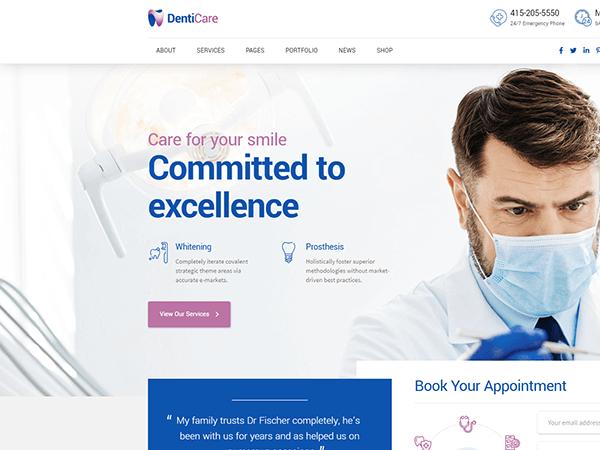This screenshot has height=450, width=600.
Task: Click the Whitening heading link
Action: coord(193,247)
